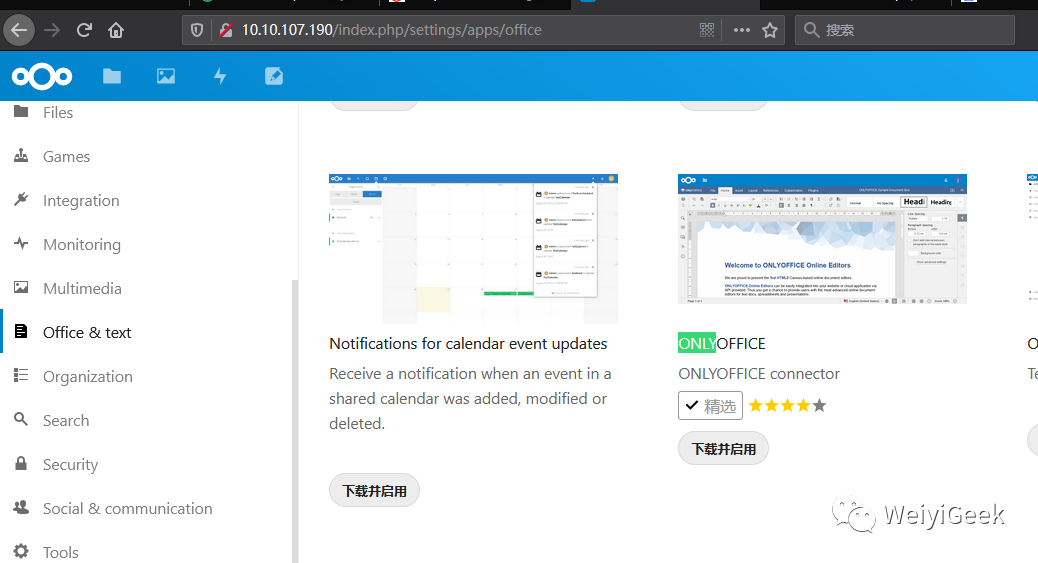Viewport: 1038px width, 563px height.
Task: Open the ONLYOFFICE app title
Action: pos(722,344)
